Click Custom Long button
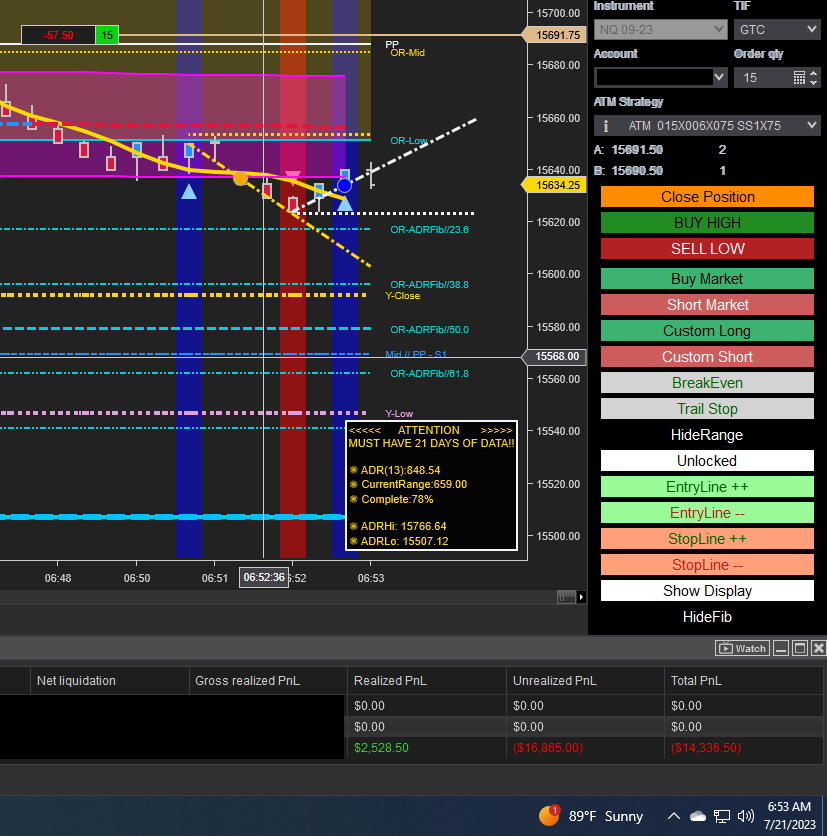827x836 pixels. (707, 331)
